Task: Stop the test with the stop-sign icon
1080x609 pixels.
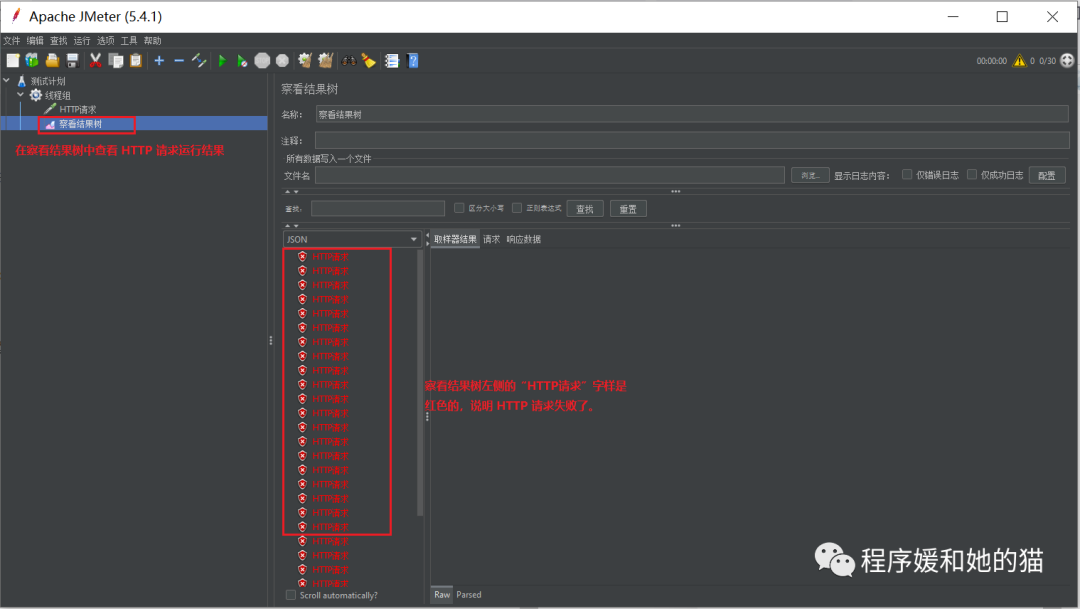Action: point(262,61)
